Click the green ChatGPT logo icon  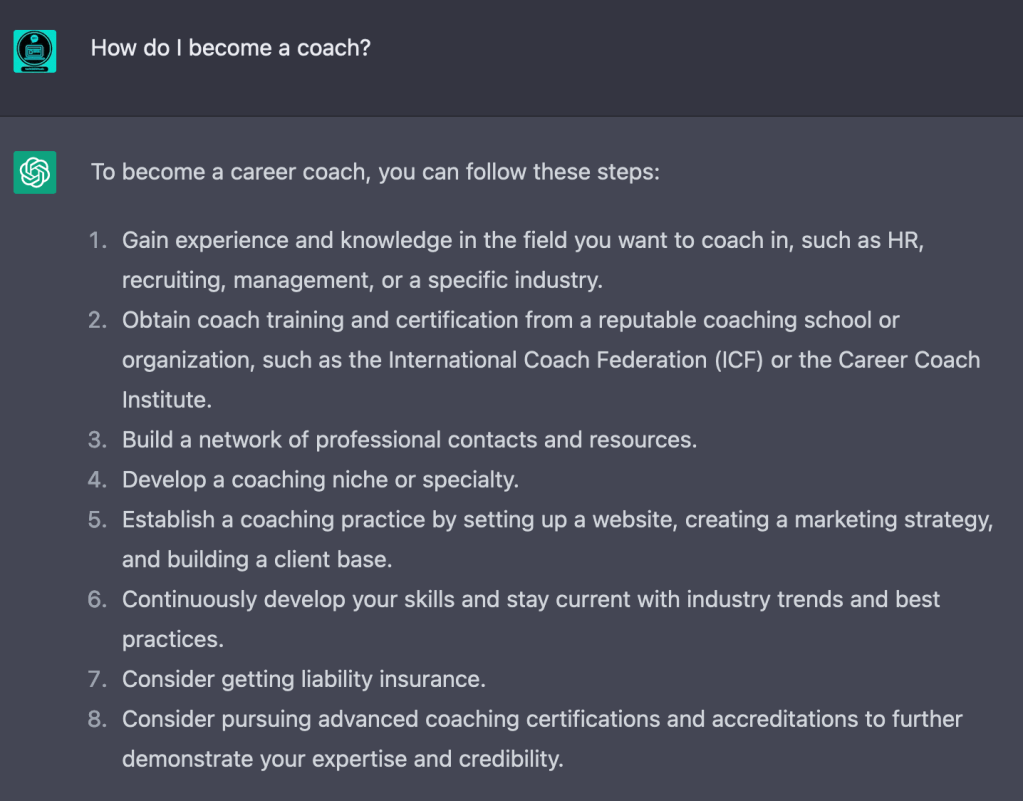[x=35, y=172]
